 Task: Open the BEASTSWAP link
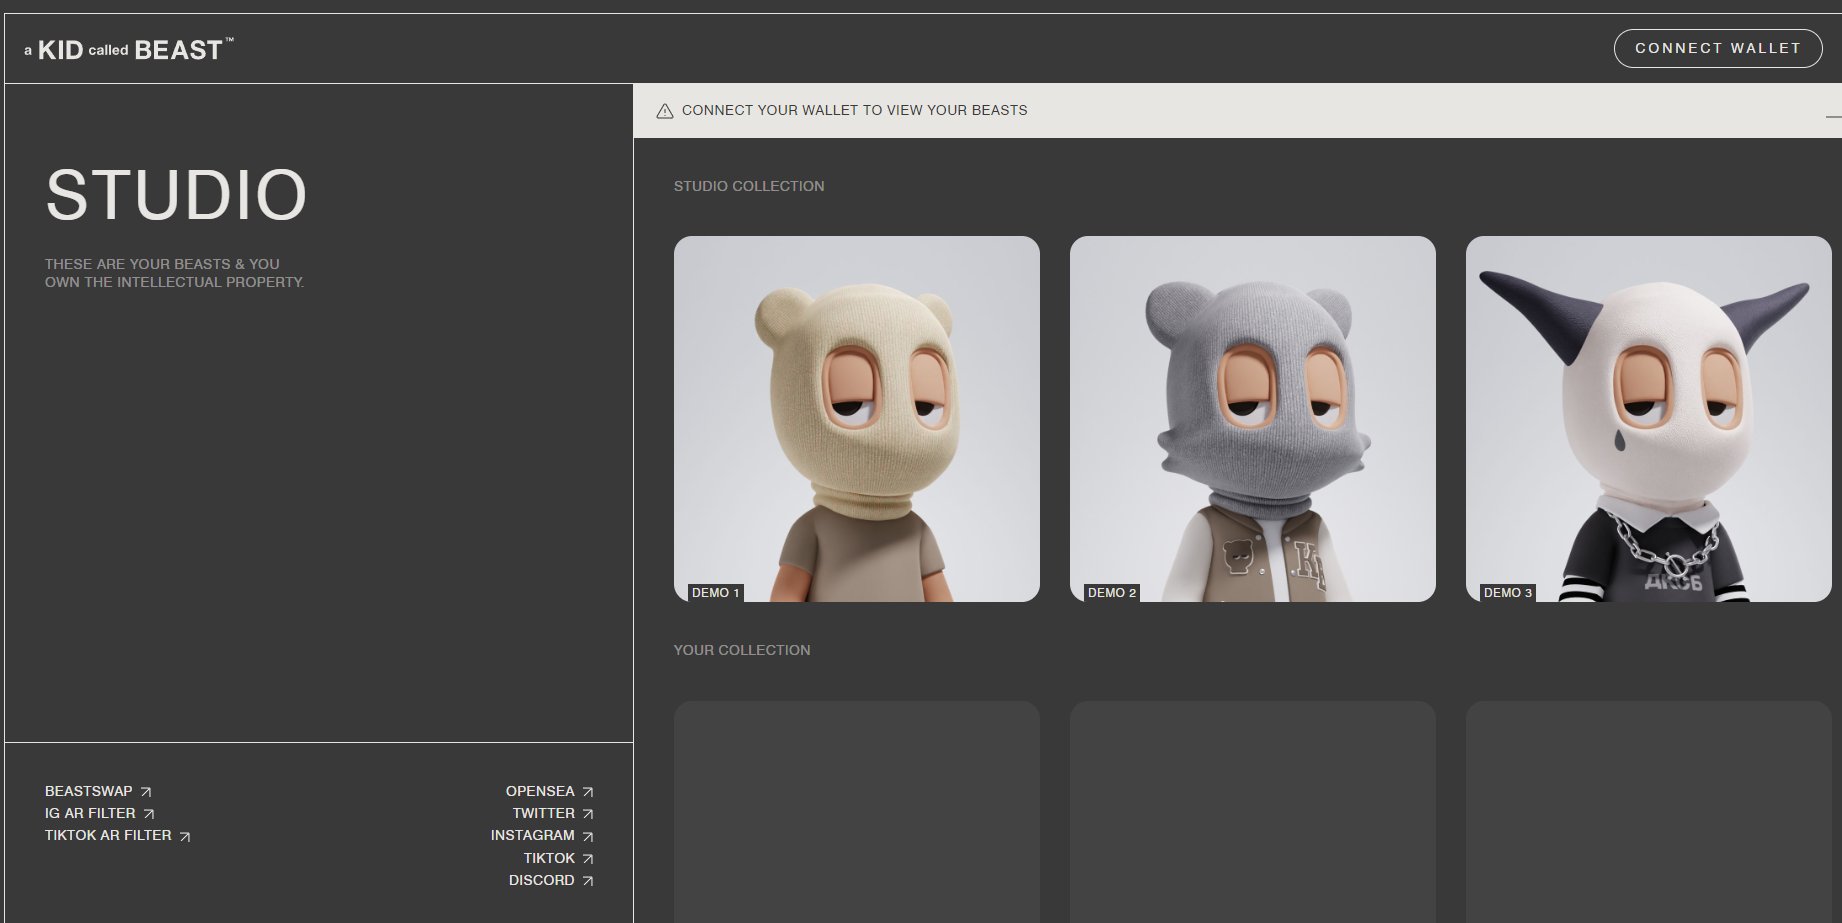pos(98,791)
